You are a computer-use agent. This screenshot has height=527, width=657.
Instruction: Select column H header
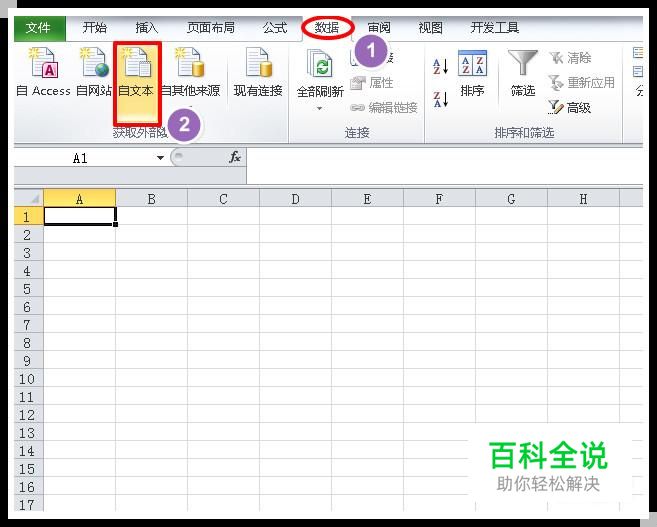coord(583,198)
